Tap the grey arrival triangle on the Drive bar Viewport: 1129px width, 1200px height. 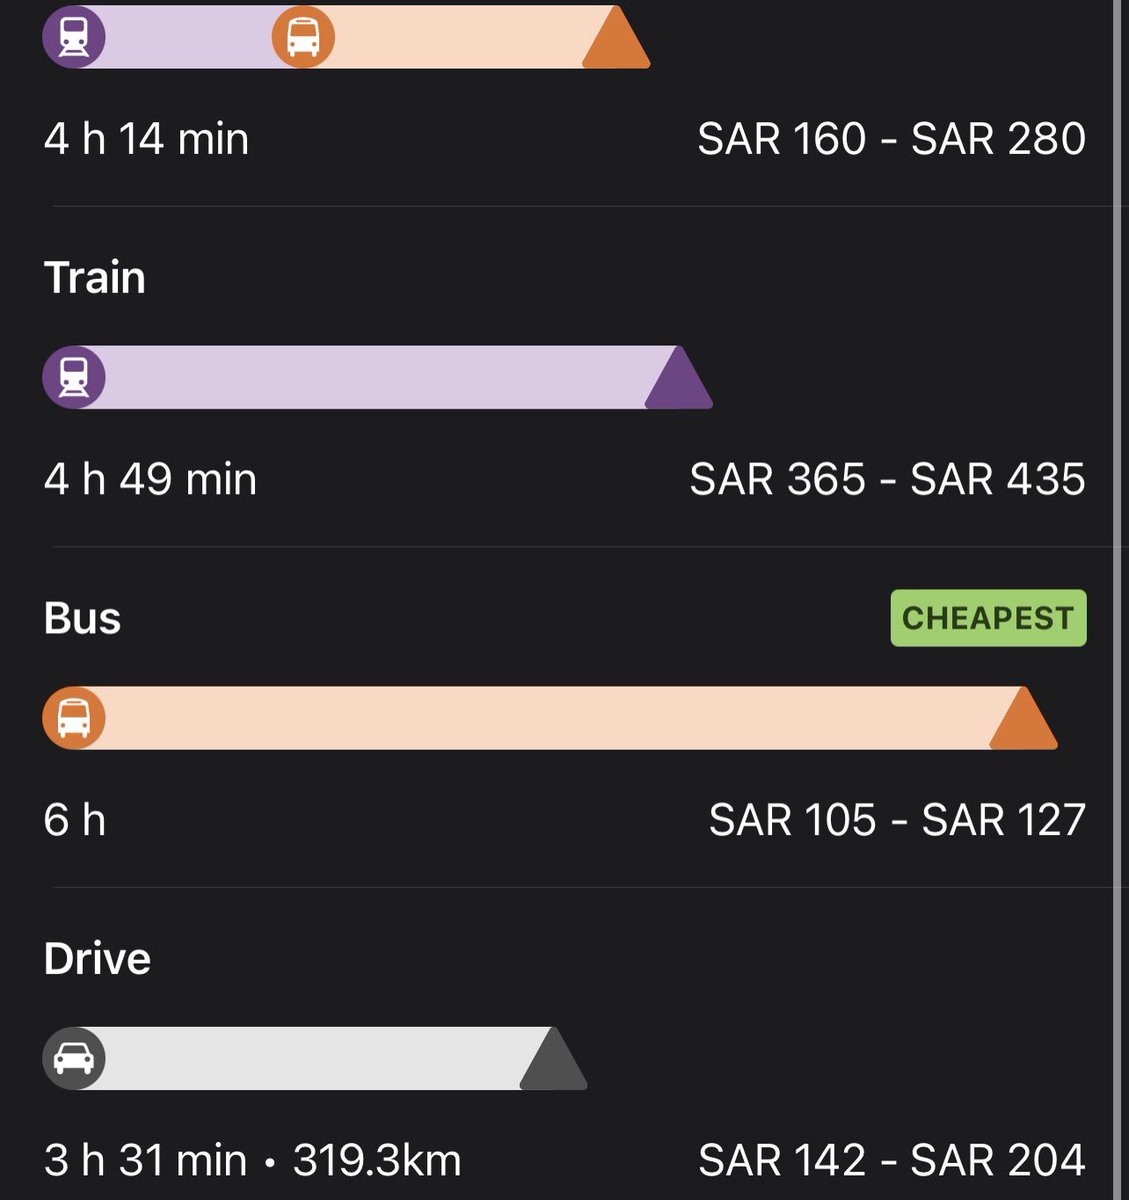pyautogui.click(x=553, y=1058)
